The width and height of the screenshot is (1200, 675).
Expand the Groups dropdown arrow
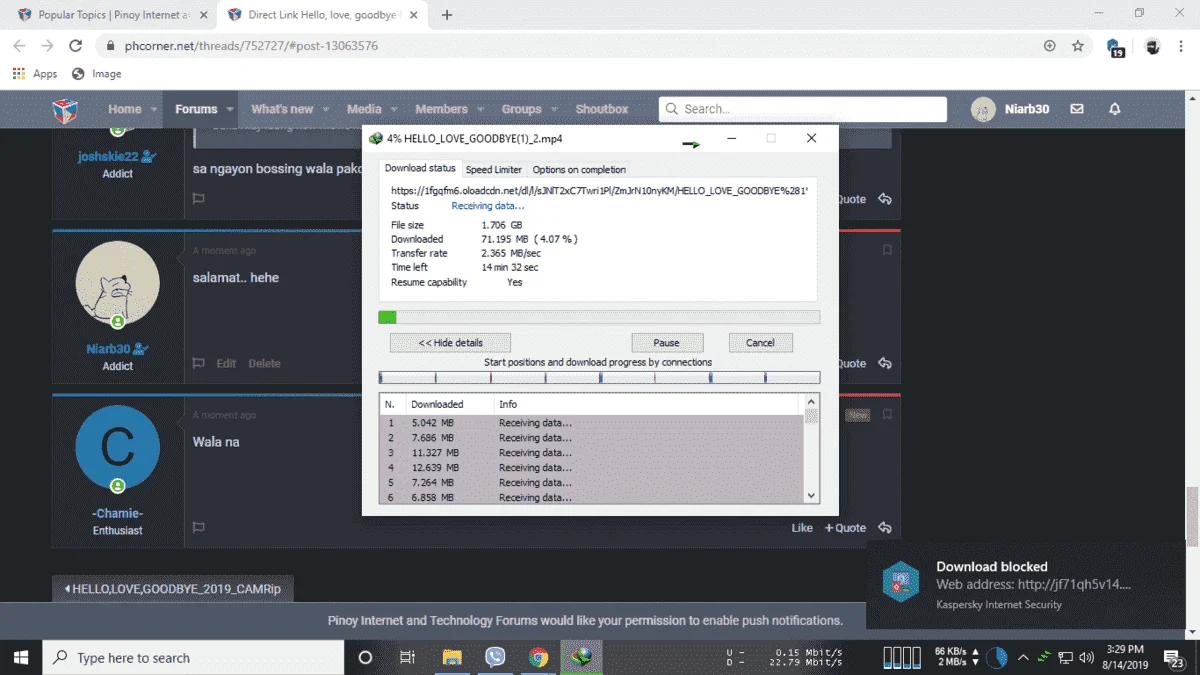pyautogui.click(x=553, y=109)
